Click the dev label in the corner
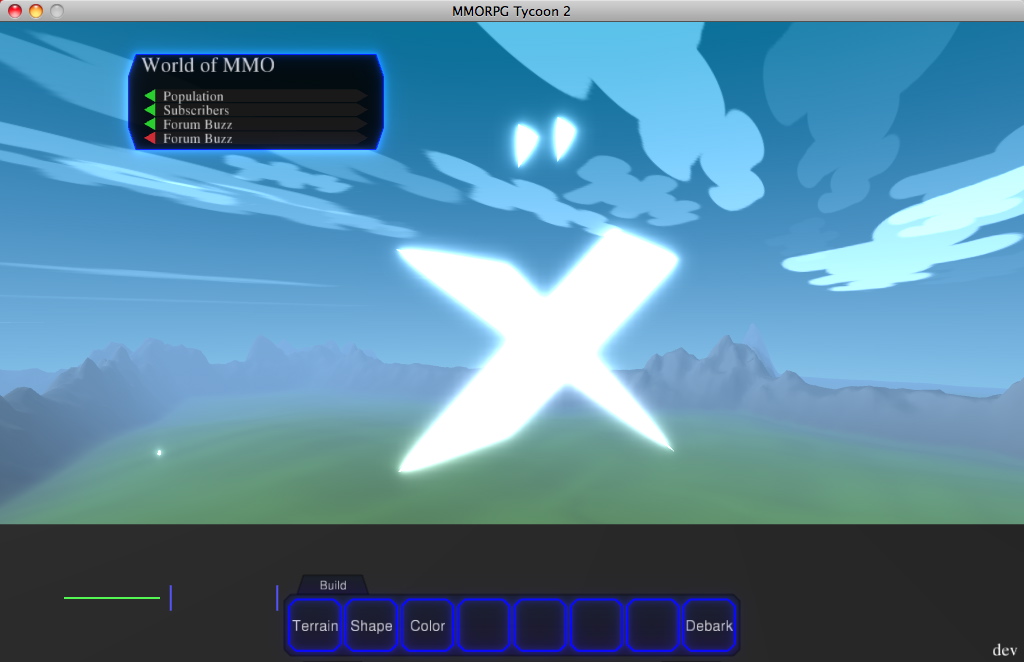 coord(1004,650)
